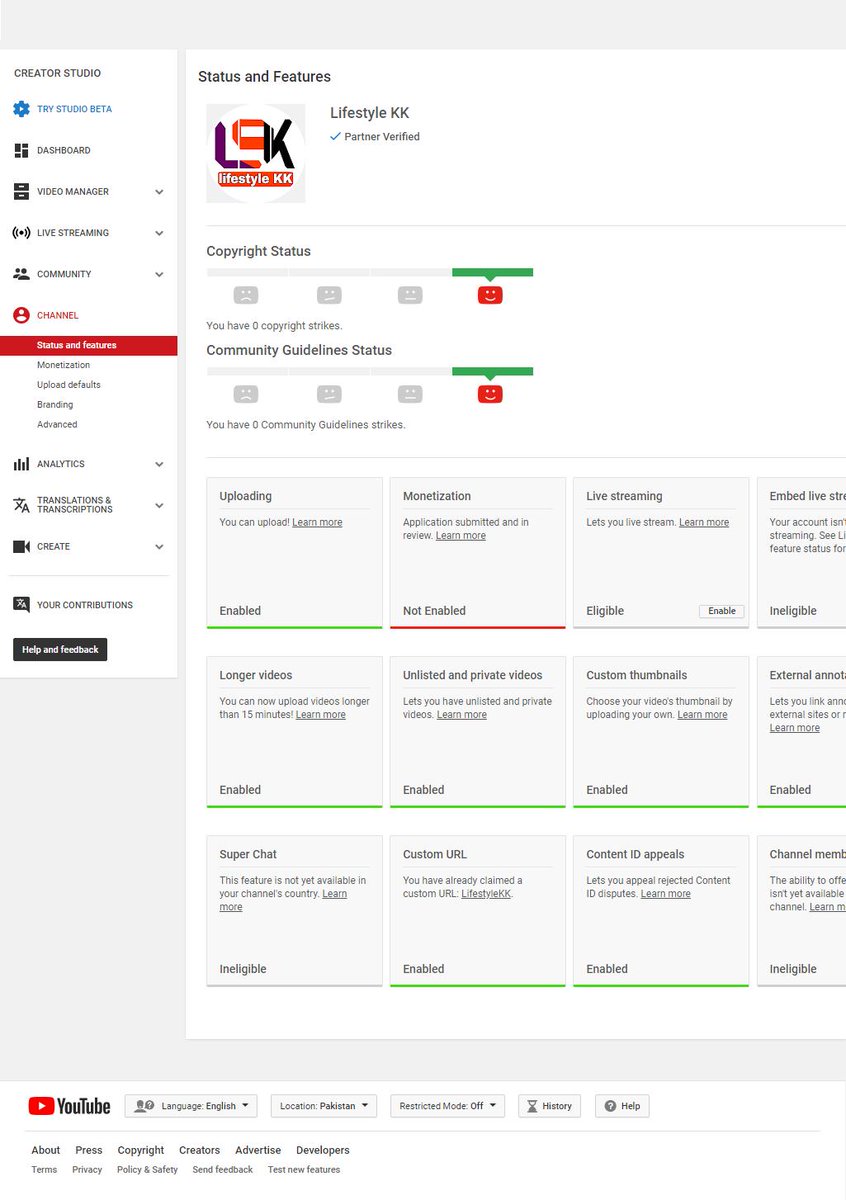
Task: Click the language person icon in footer
Action: pos(144,1106)
